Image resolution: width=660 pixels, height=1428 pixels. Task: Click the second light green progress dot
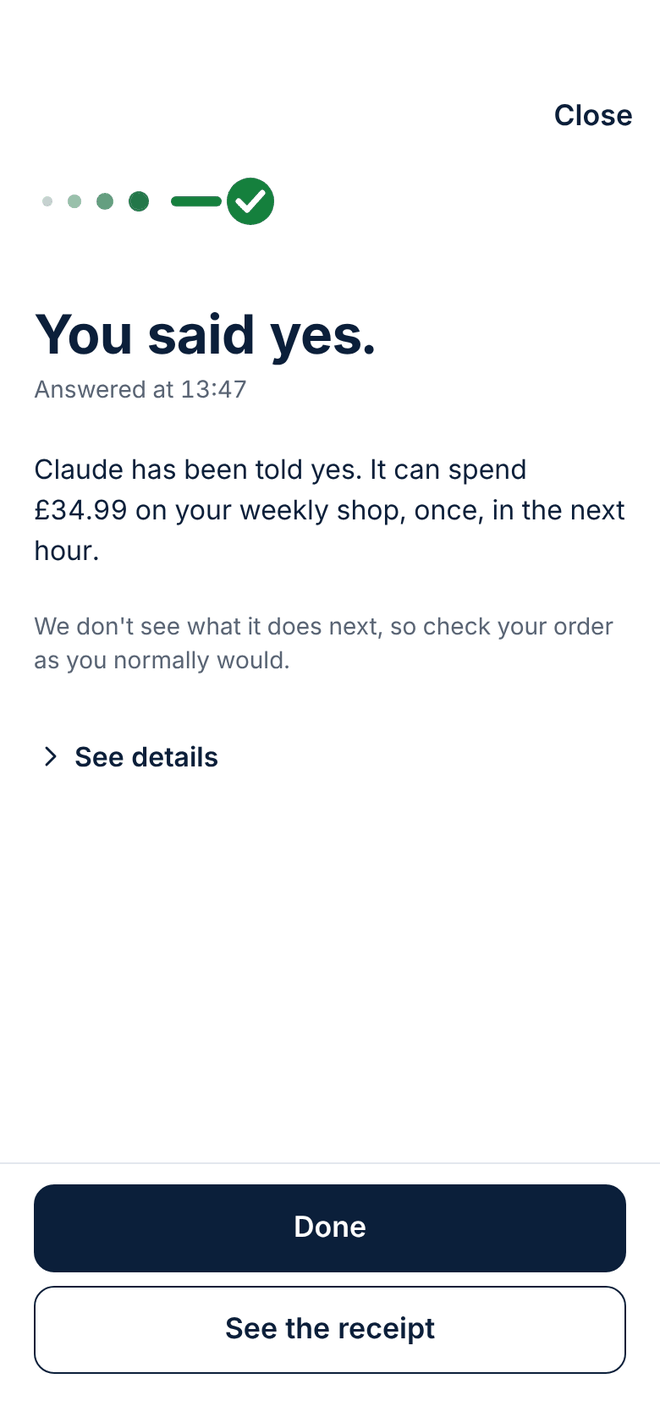coord(74,201)
